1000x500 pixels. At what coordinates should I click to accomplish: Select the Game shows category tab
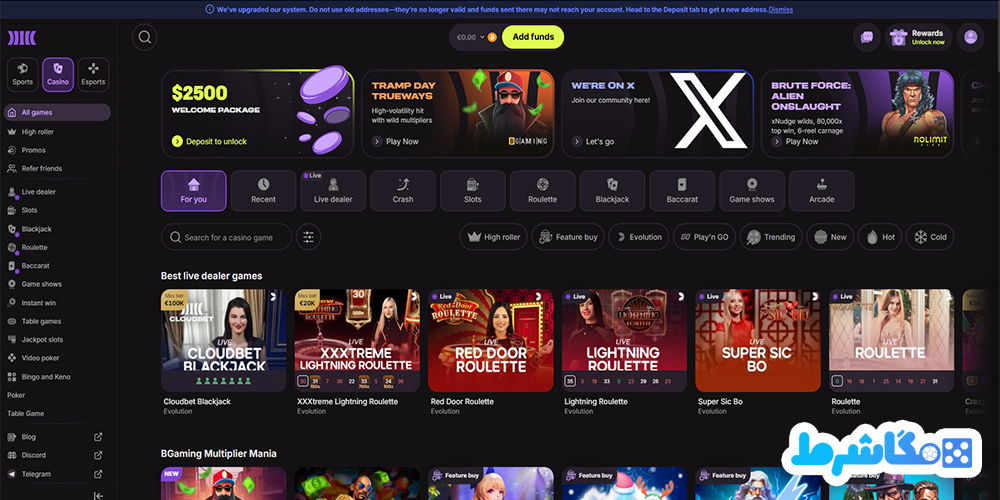(752, 191)
